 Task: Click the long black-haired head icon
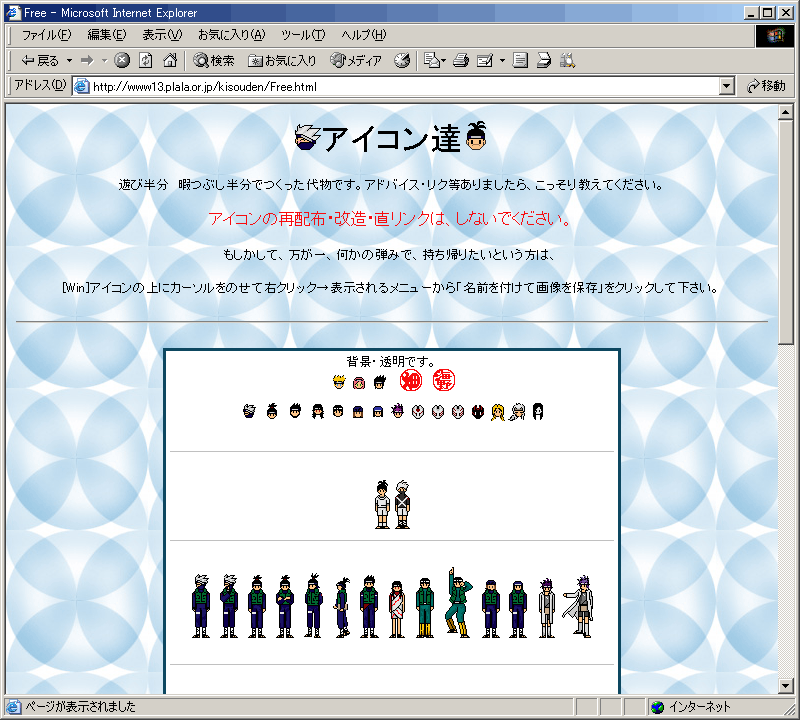coord(538,411)
